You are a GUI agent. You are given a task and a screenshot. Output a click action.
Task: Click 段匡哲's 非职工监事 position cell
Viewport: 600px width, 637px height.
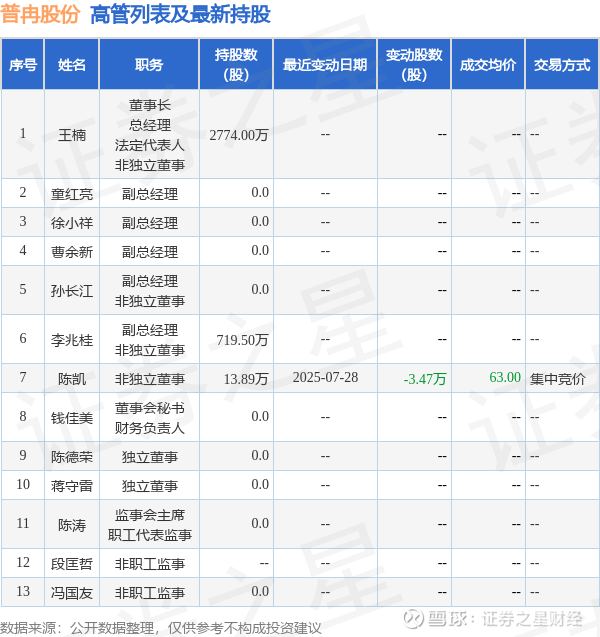point(149,564)
